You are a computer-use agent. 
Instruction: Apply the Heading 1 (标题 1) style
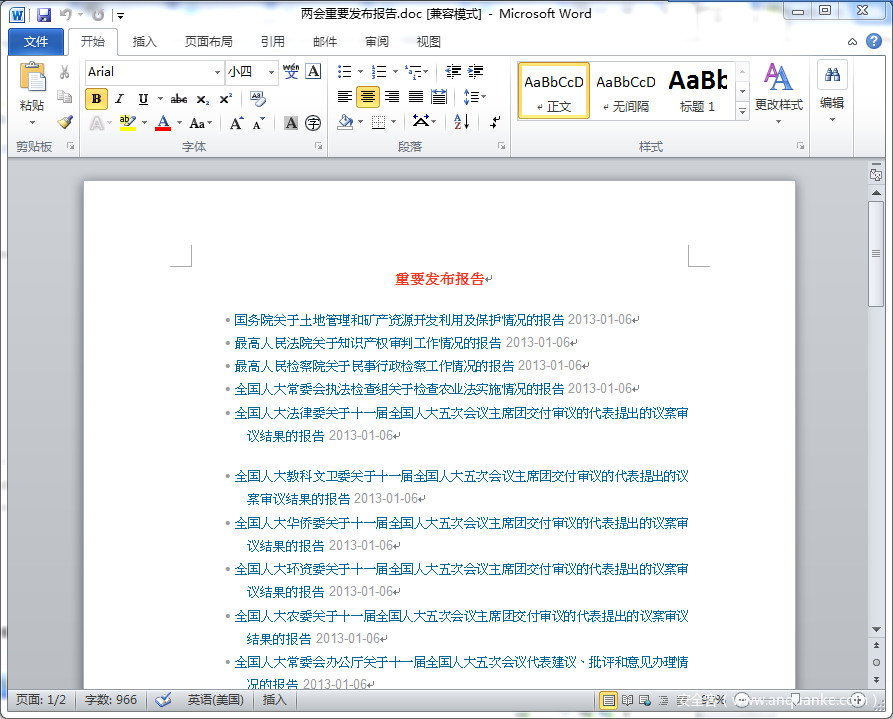click(x=698, y=90)
